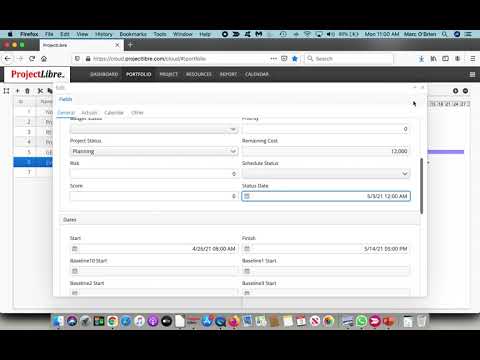Click the fullscreen expand icon in grid toolbar
Image resolution: width=480 pixels, height=360 pixels.
6,91
